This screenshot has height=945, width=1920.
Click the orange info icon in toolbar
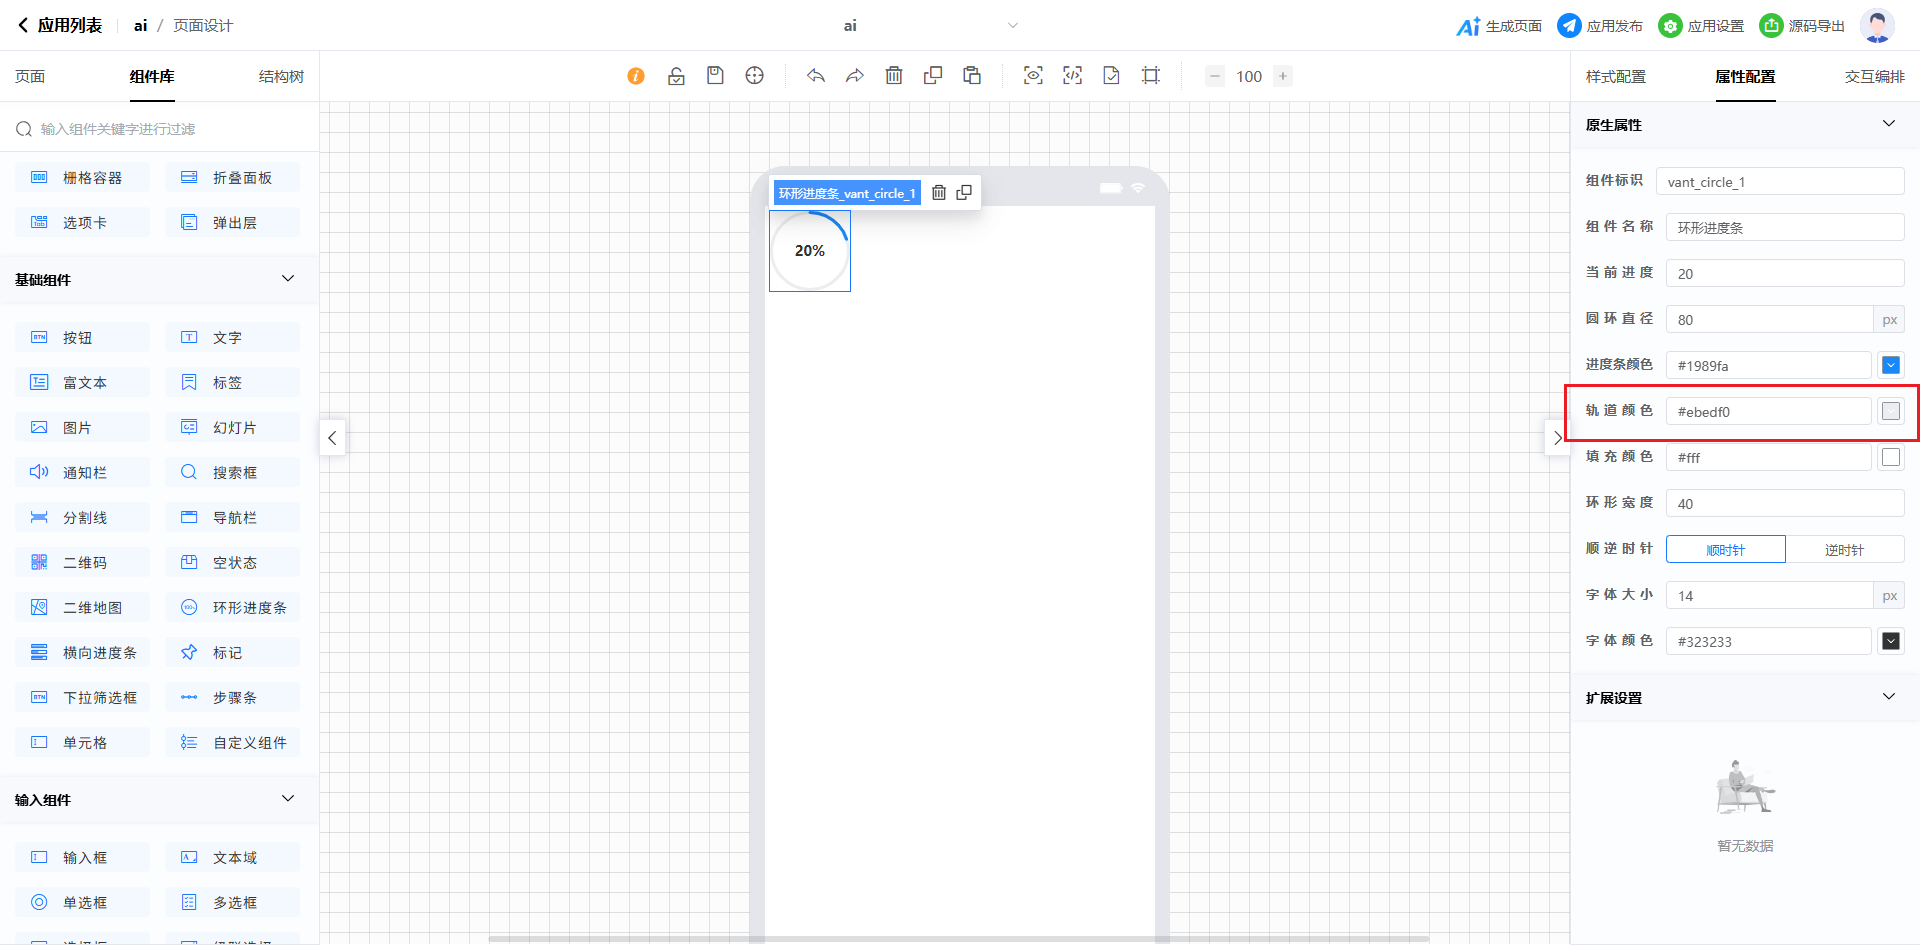point(636,76)
